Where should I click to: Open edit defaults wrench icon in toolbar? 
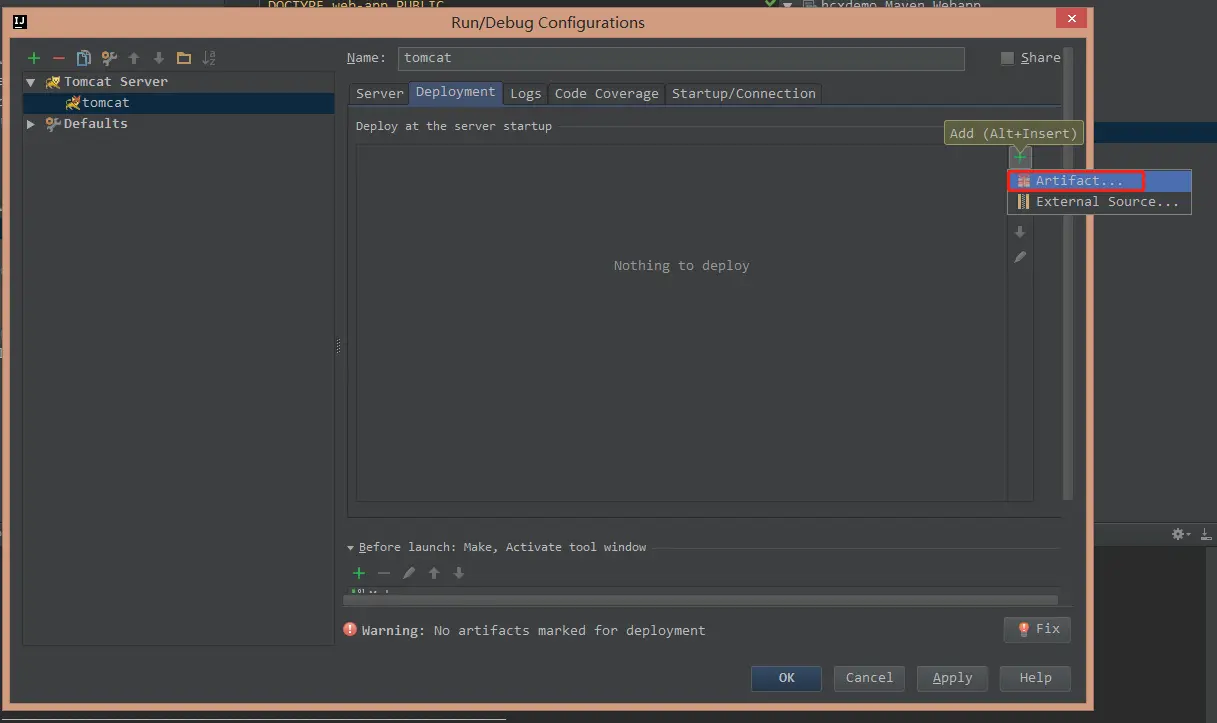pos(109,58)
